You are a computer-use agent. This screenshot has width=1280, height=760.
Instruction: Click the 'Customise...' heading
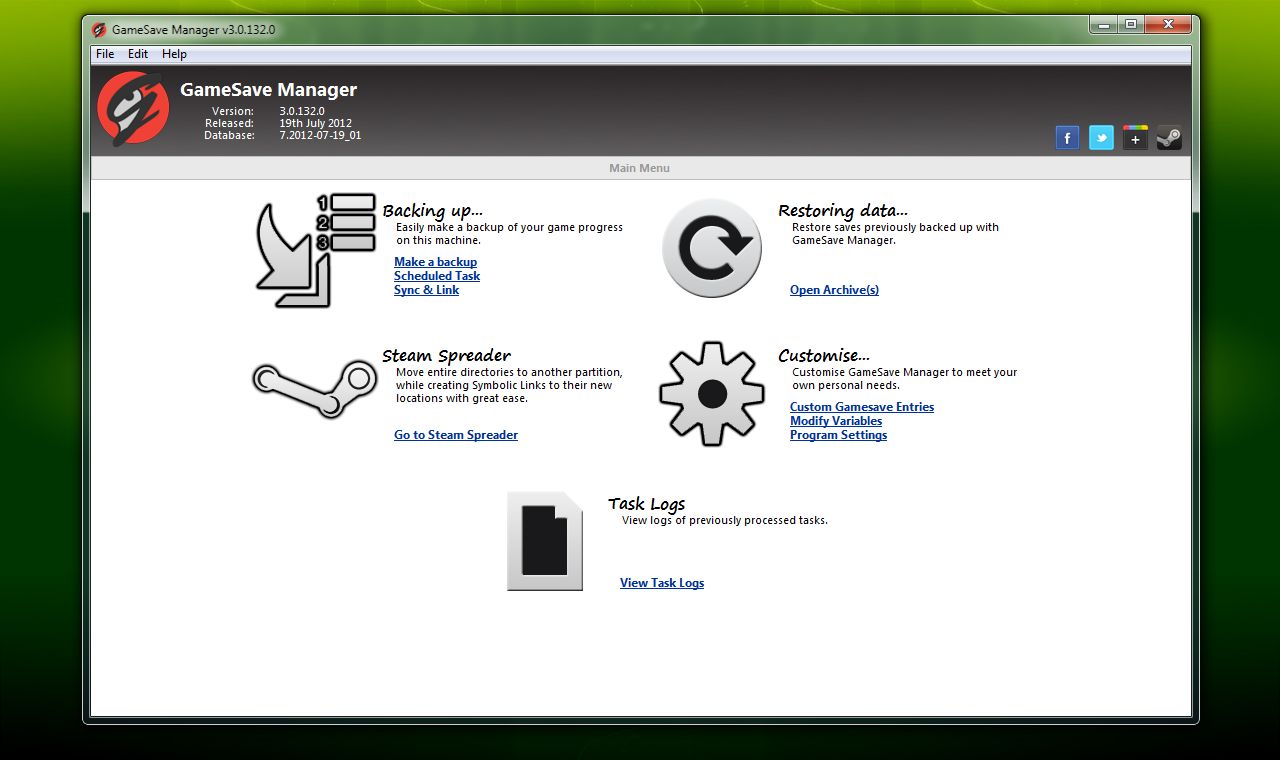[x=824, y=356]
